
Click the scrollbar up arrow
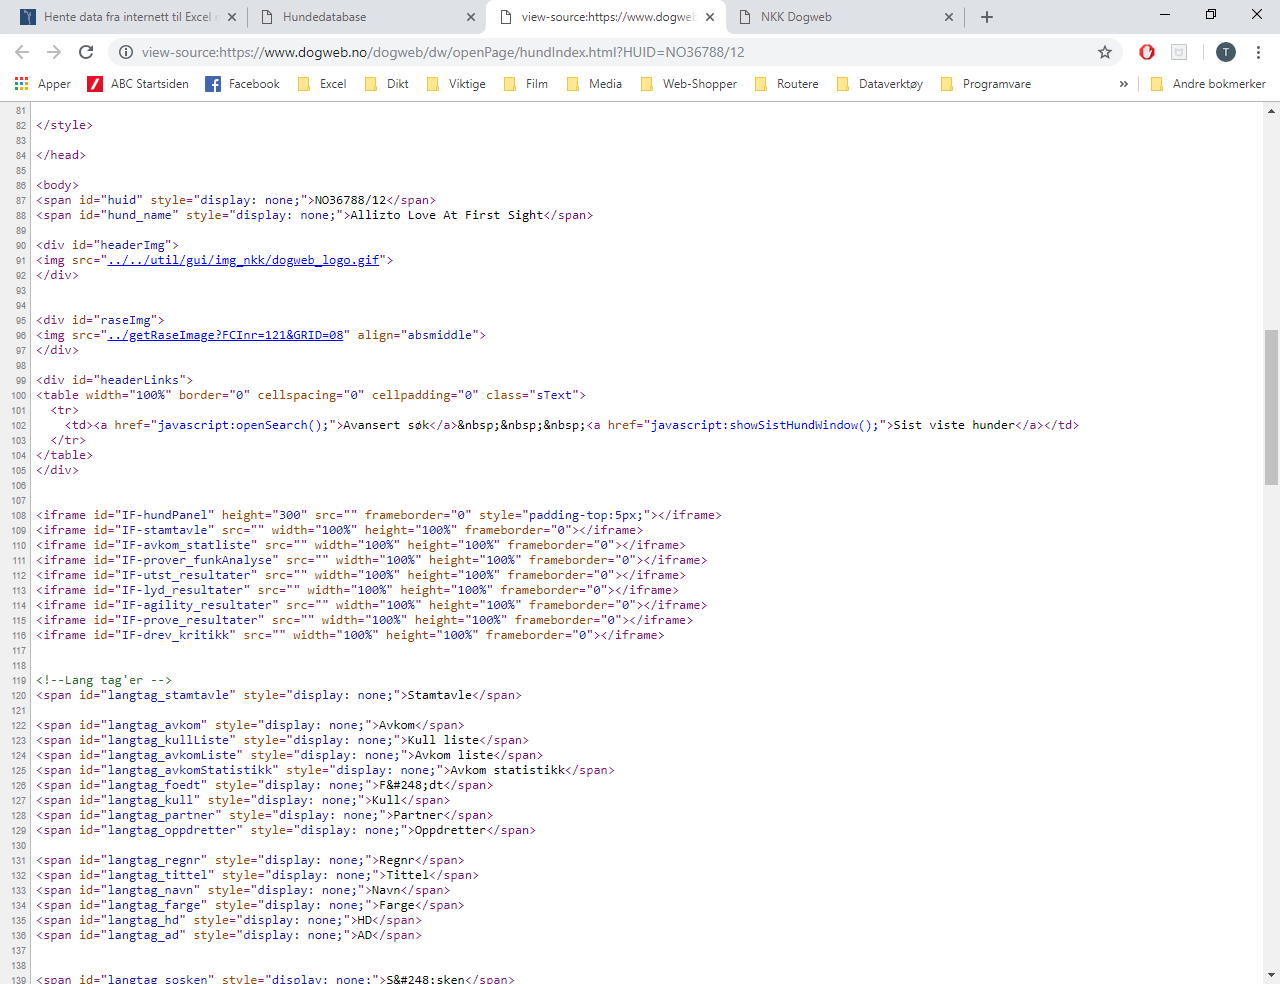pos(1271,109)
